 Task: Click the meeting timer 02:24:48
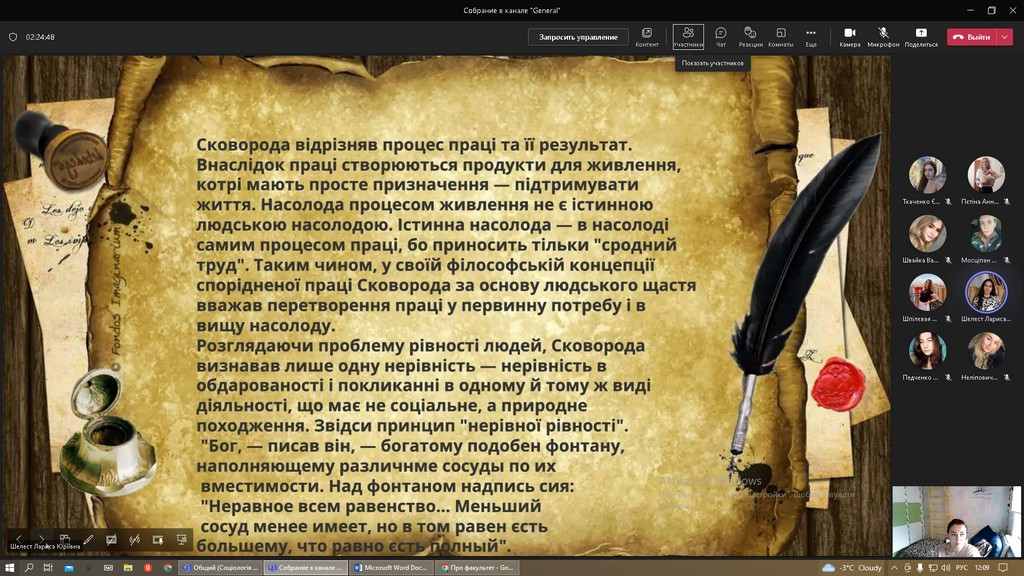click(40, 37)
